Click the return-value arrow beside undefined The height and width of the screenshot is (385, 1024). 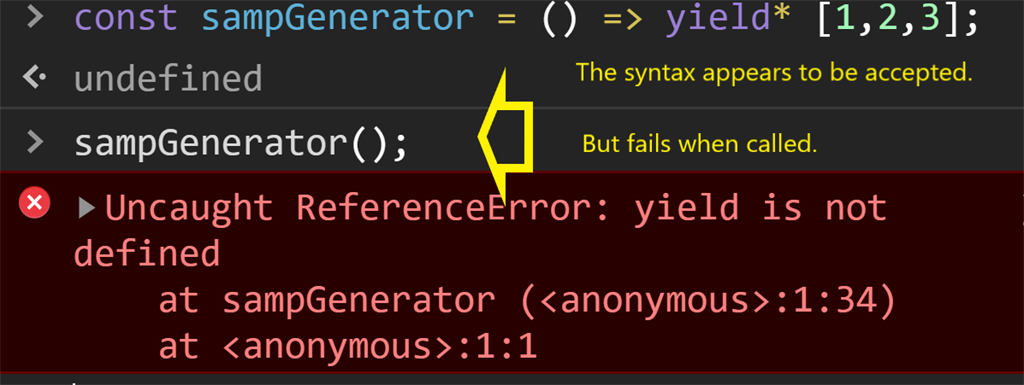coord(33,78)
